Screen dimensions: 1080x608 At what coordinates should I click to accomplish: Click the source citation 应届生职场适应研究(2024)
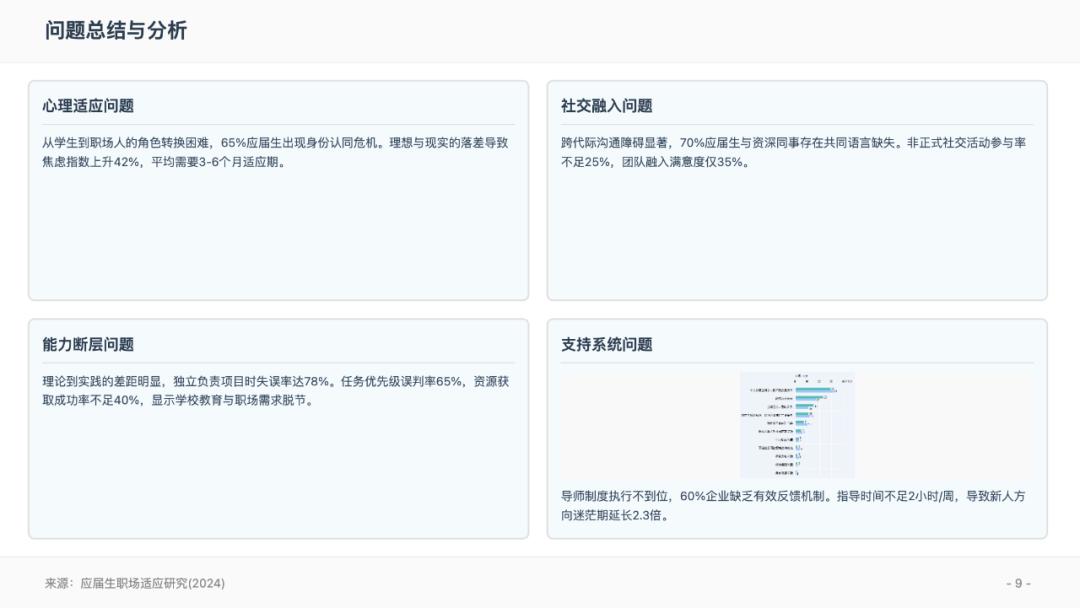point(152,583)
